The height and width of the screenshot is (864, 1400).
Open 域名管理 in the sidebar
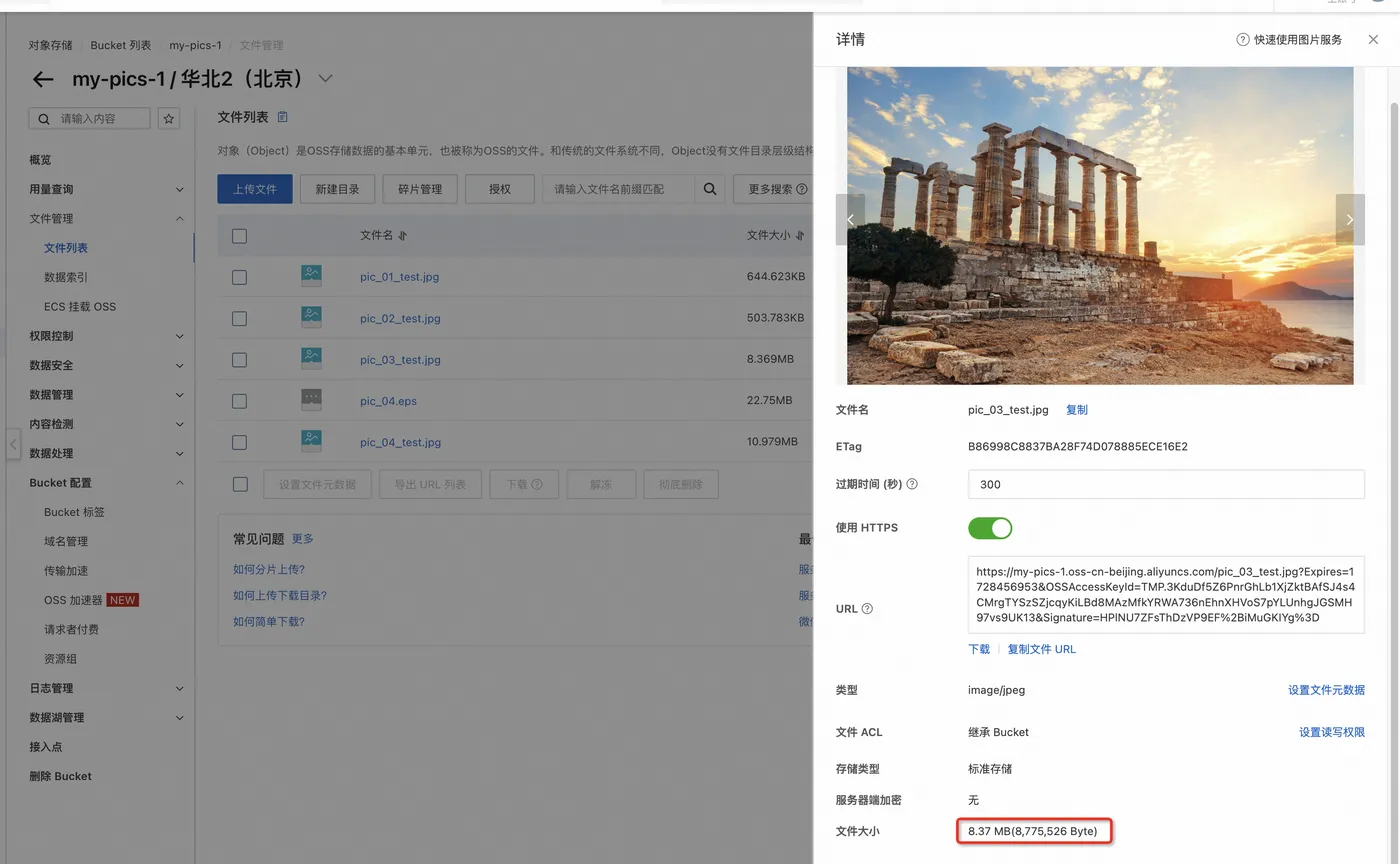point(66,541)
